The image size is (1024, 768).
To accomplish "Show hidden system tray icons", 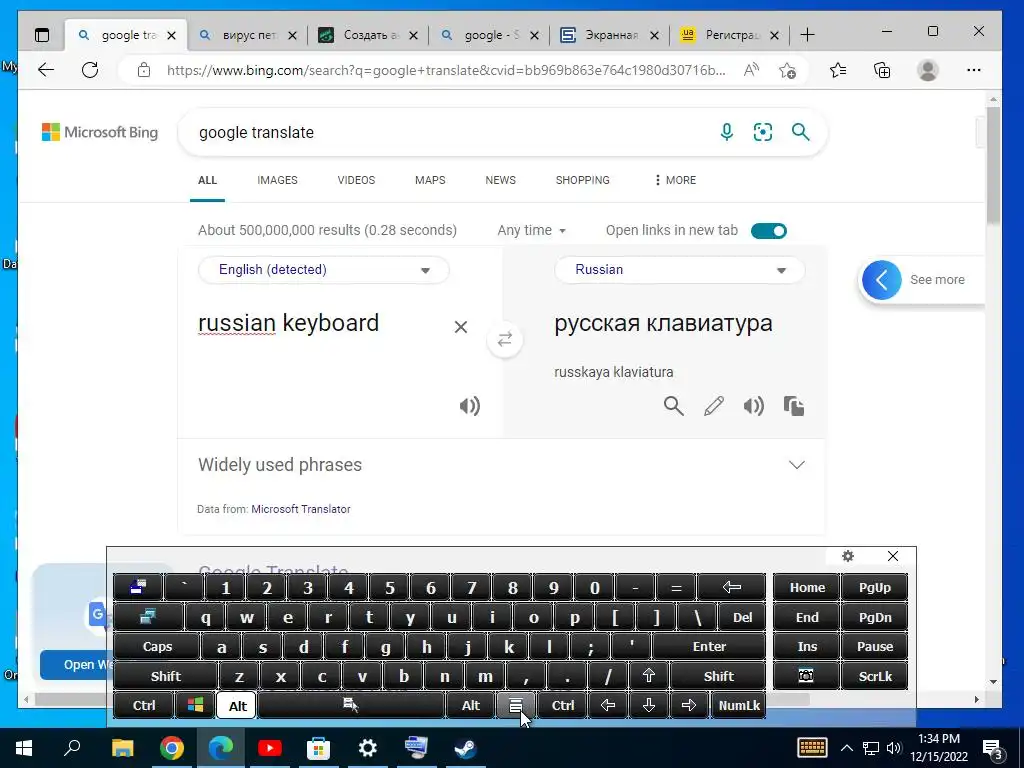I will point(846,748).
